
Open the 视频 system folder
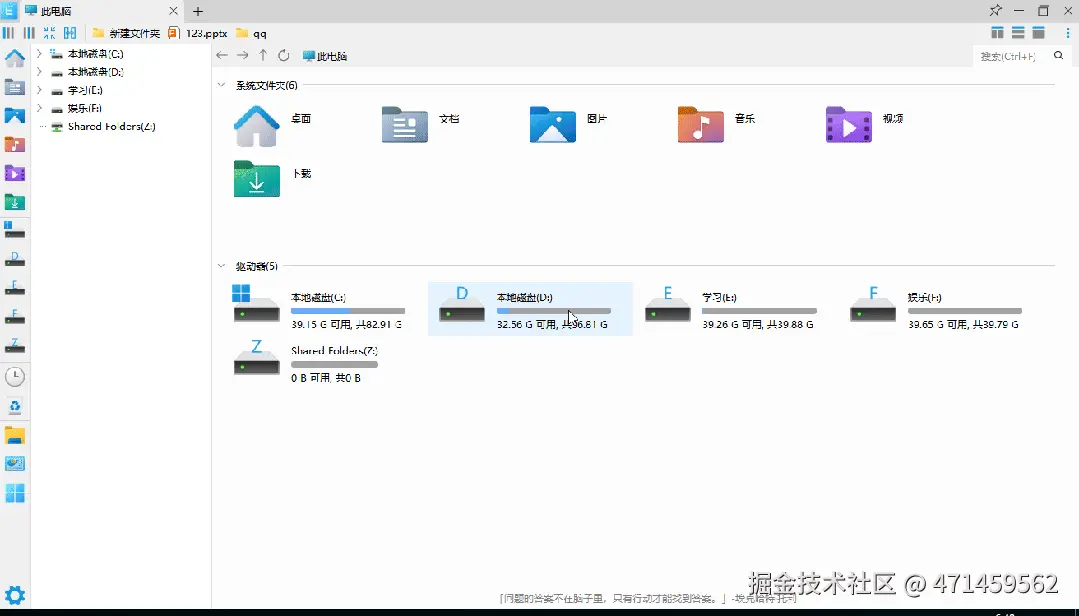864,125
